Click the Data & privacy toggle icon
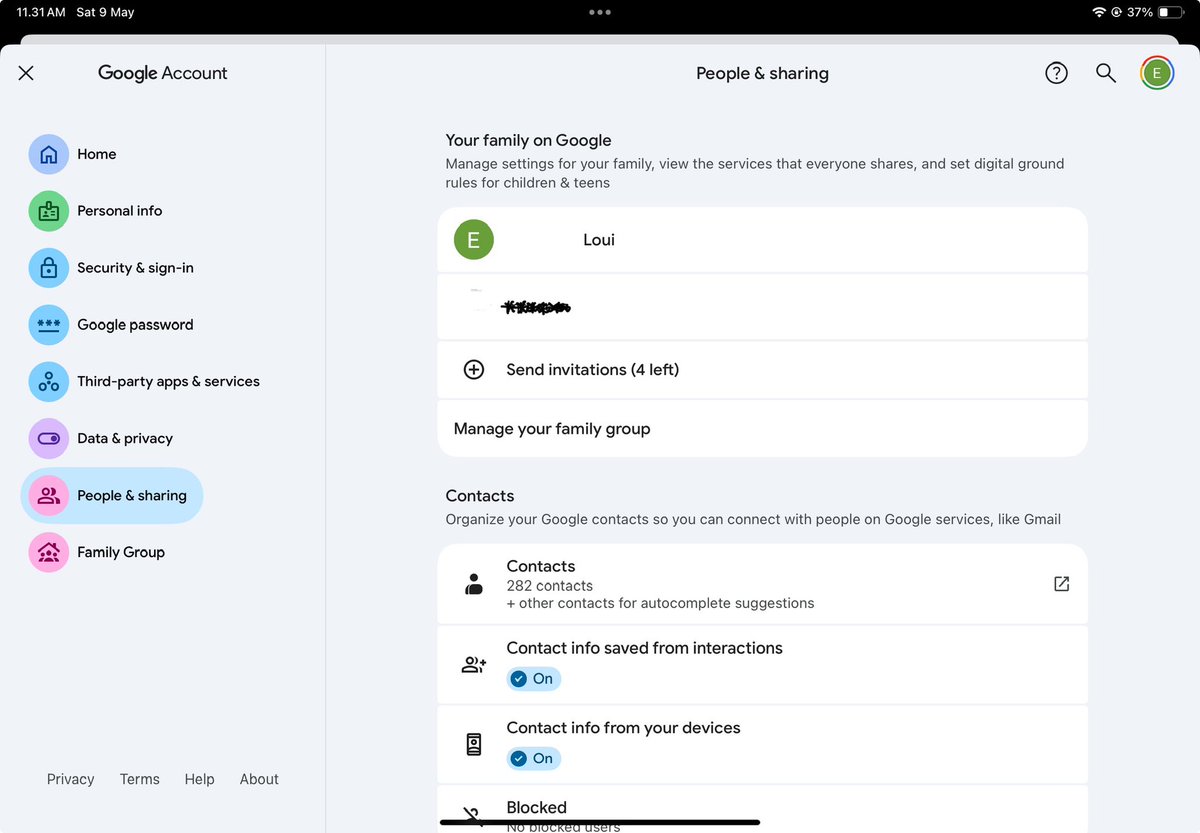The height and width of the screenshot is (833, 1200). click(x=48, y=439)
